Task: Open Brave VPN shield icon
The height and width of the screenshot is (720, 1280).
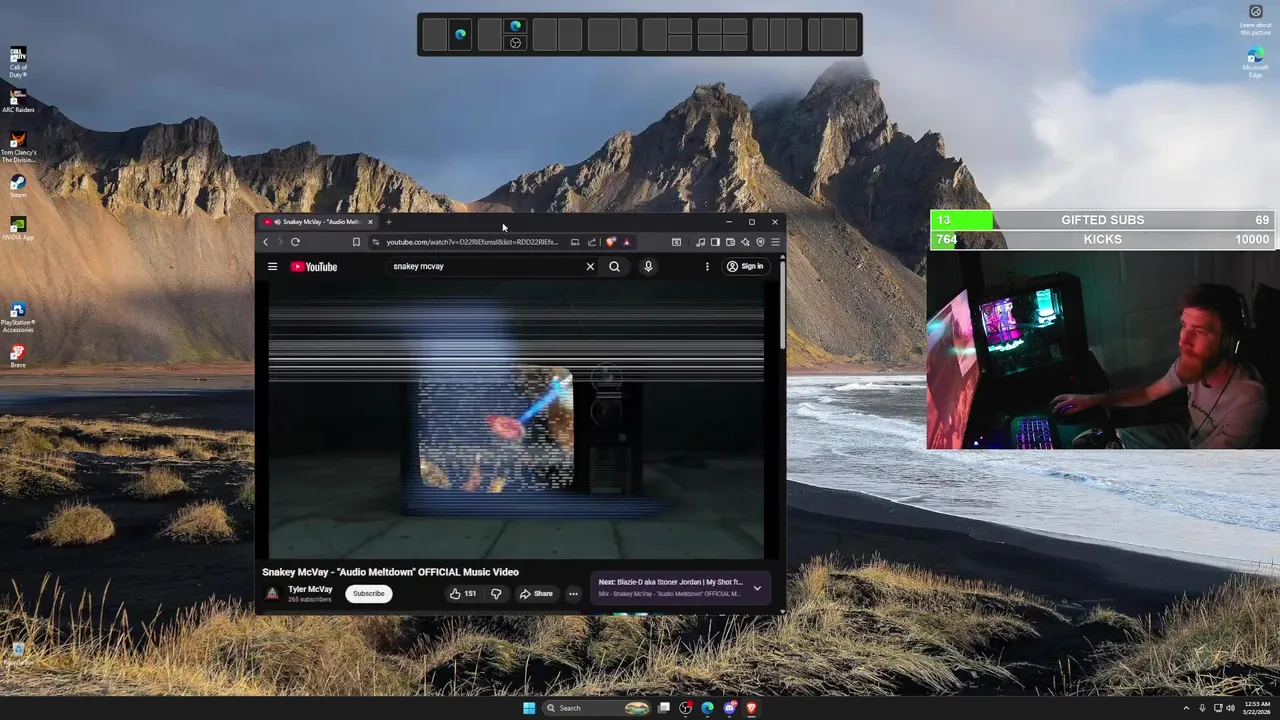Action: [x=760, y=242]
